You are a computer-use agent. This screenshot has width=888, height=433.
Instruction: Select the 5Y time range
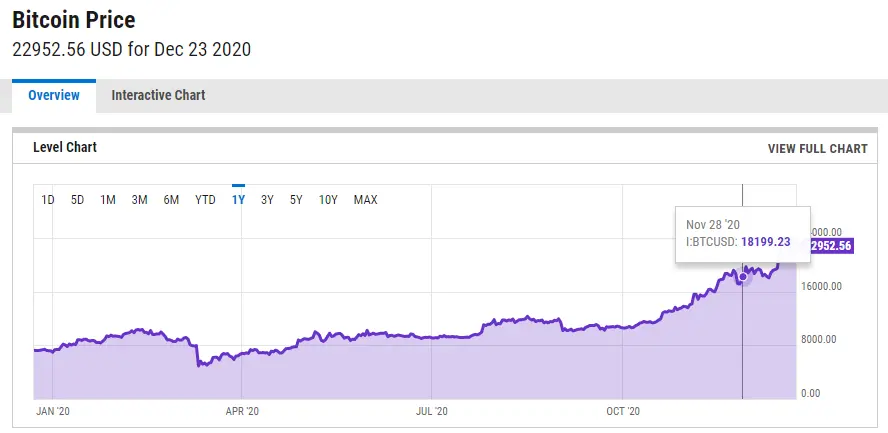(x=296, y=200)
